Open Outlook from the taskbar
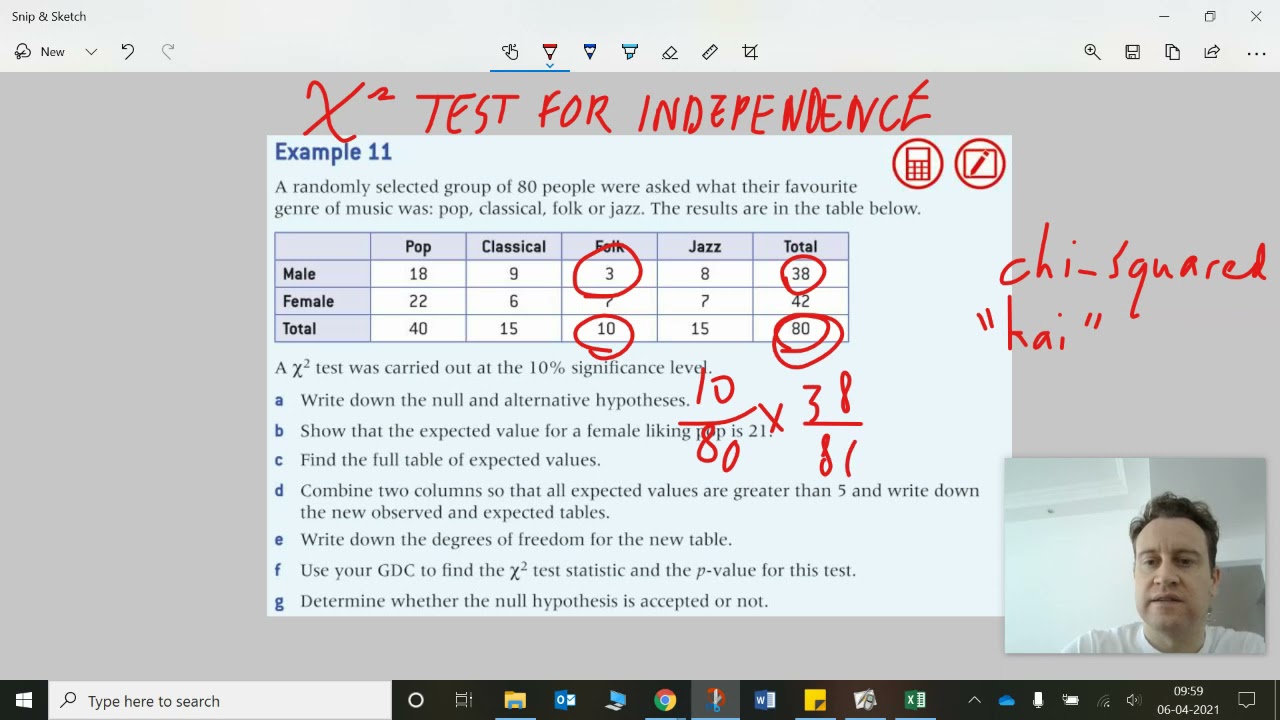Viewport: 1280px width, 720px height. pos(565,700)
